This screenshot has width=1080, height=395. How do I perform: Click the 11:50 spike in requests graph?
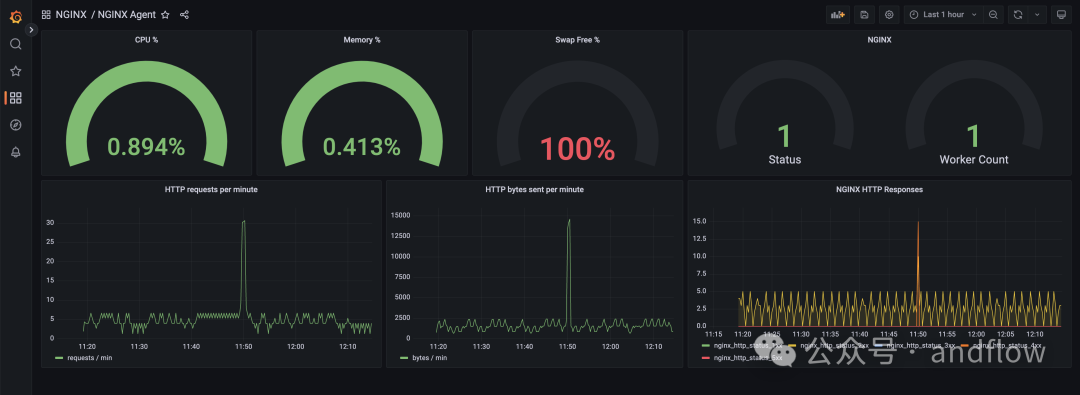pyautogui.click(x=244, y=222)
